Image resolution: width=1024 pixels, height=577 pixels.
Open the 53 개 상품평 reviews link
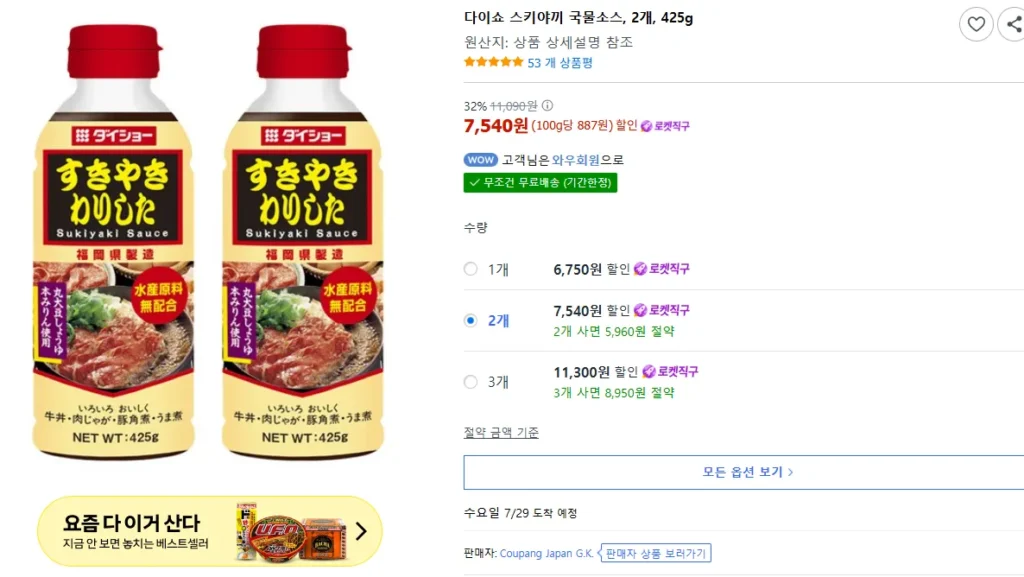[560, 63]
